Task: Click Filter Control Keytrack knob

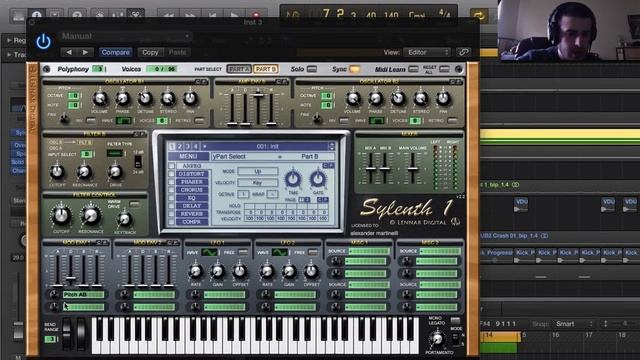Action: pyautogui.click(x=124, y=220)
